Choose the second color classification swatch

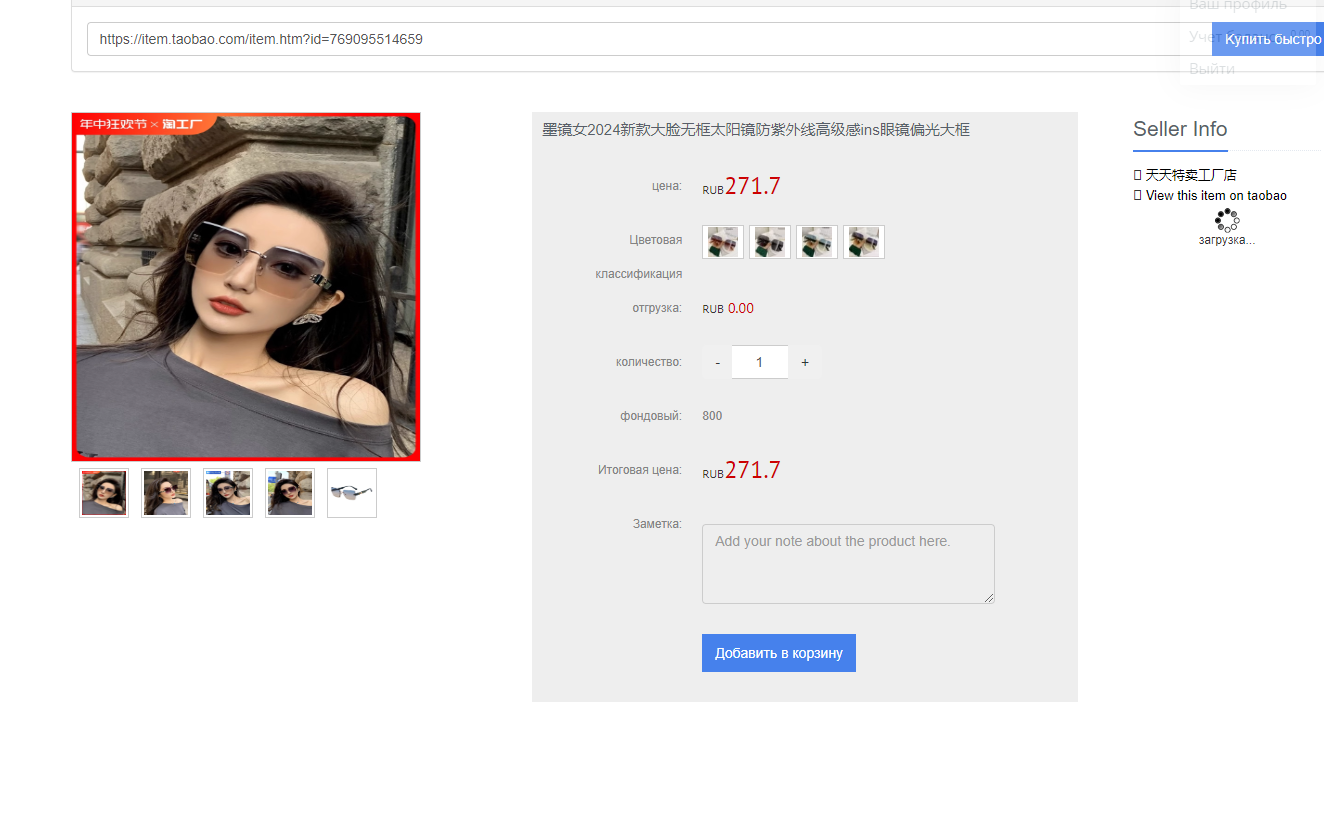(x=770, y=242)
